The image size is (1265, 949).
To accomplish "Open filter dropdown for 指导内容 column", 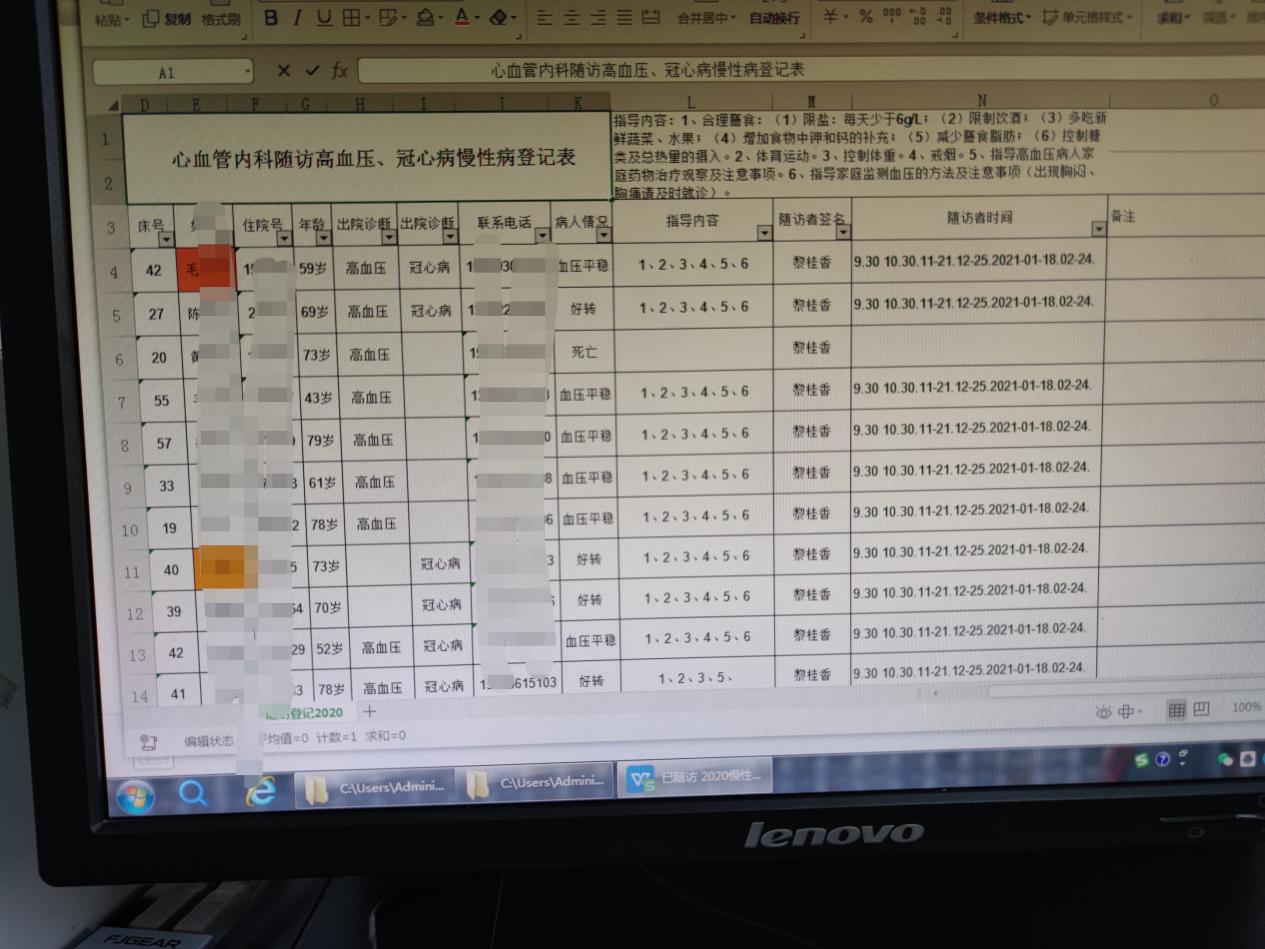I will (x=764, y=234).
